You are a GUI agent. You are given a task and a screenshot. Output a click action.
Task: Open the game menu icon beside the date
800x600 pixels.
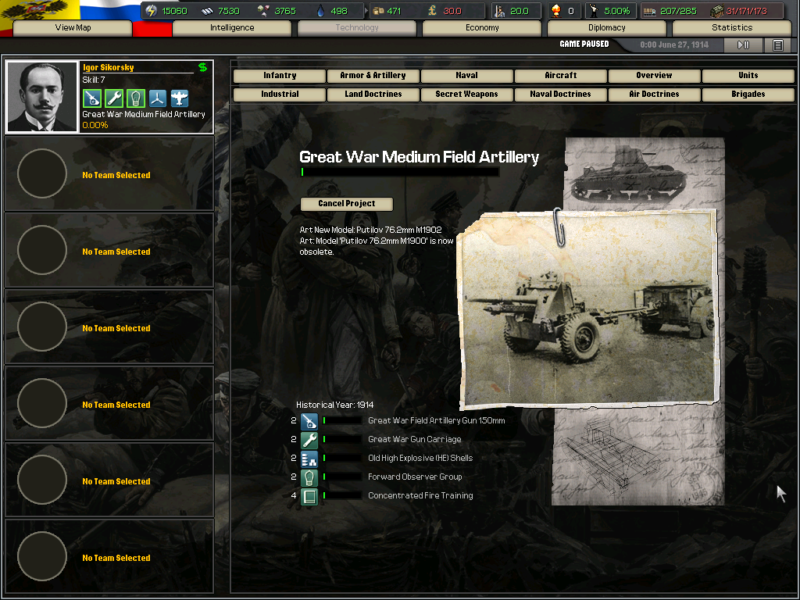tap(778, 45)
